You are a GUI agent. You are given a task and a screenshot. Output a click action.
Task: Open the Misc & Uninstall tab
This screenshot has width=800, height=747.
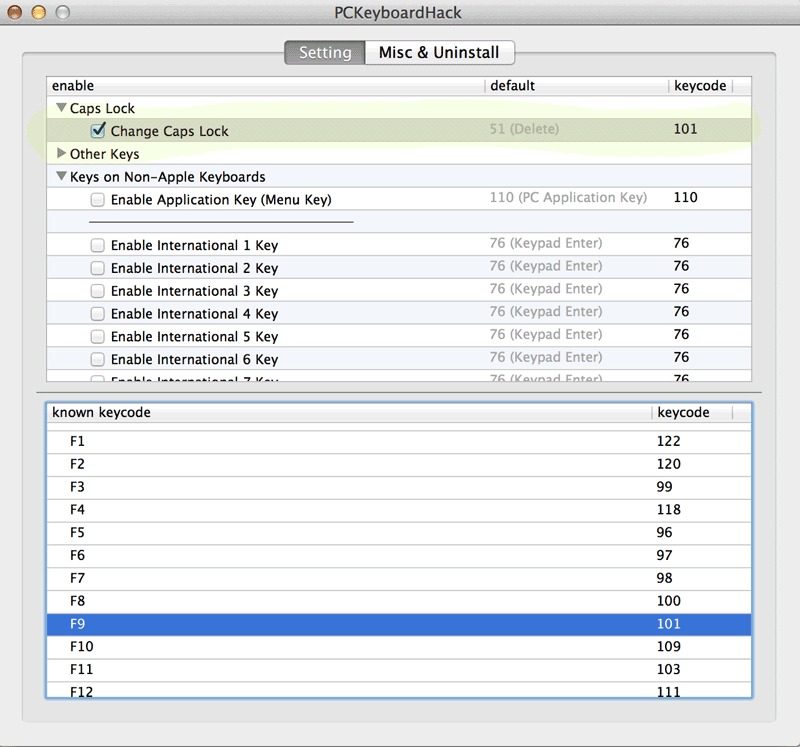pos(439,53)
